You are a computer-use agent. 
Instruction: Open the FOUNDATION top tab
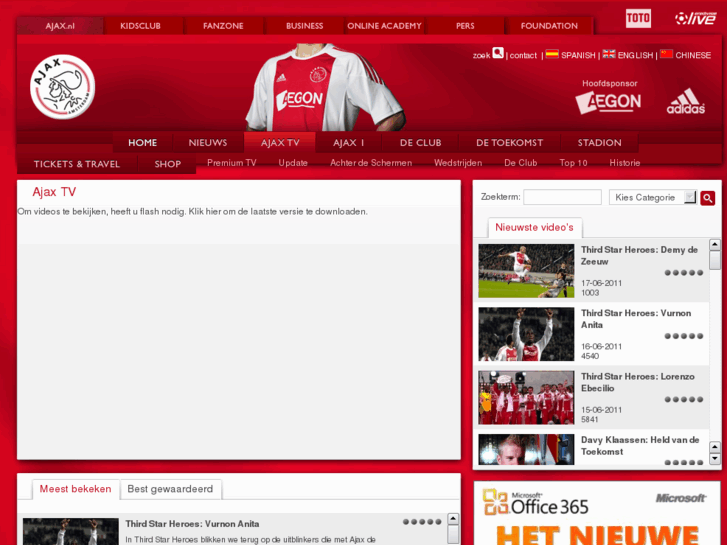[549, 26]
